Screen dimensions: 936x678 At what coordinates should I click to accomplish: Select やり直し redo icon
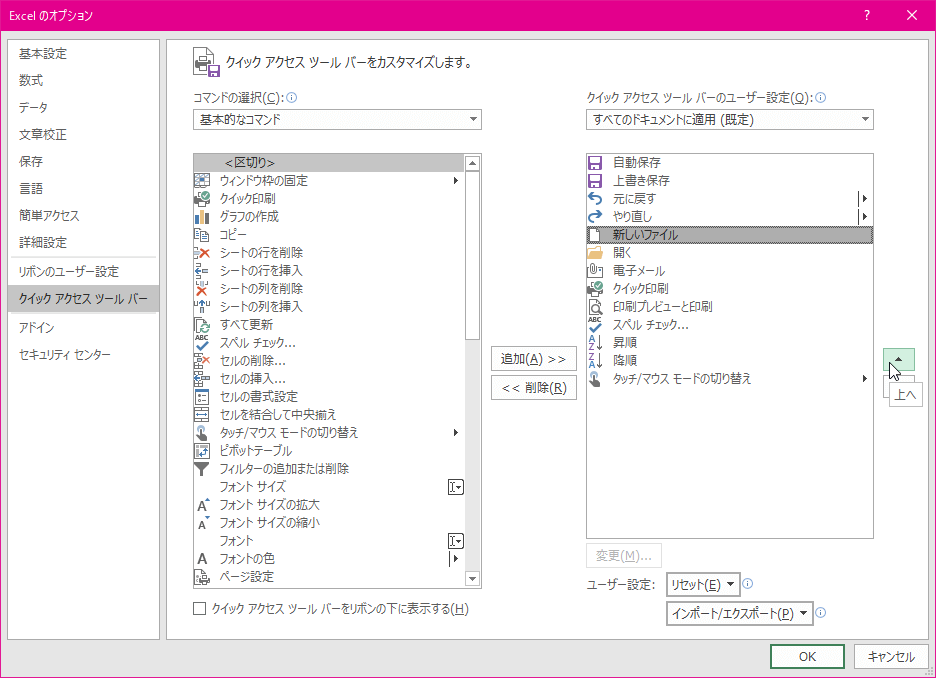pos(595,216)
